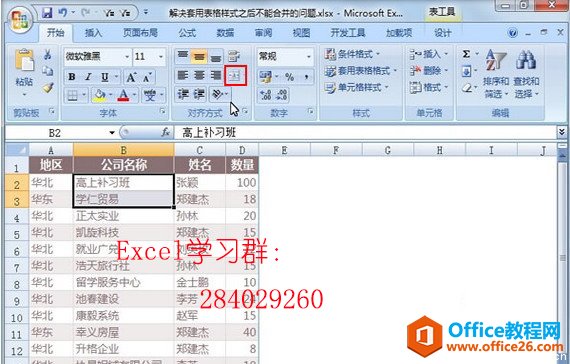Image resolution: width=570 pixels, height=364 pixels.
Task: Click 格式 in cells group
Action: tap(428, 87)
